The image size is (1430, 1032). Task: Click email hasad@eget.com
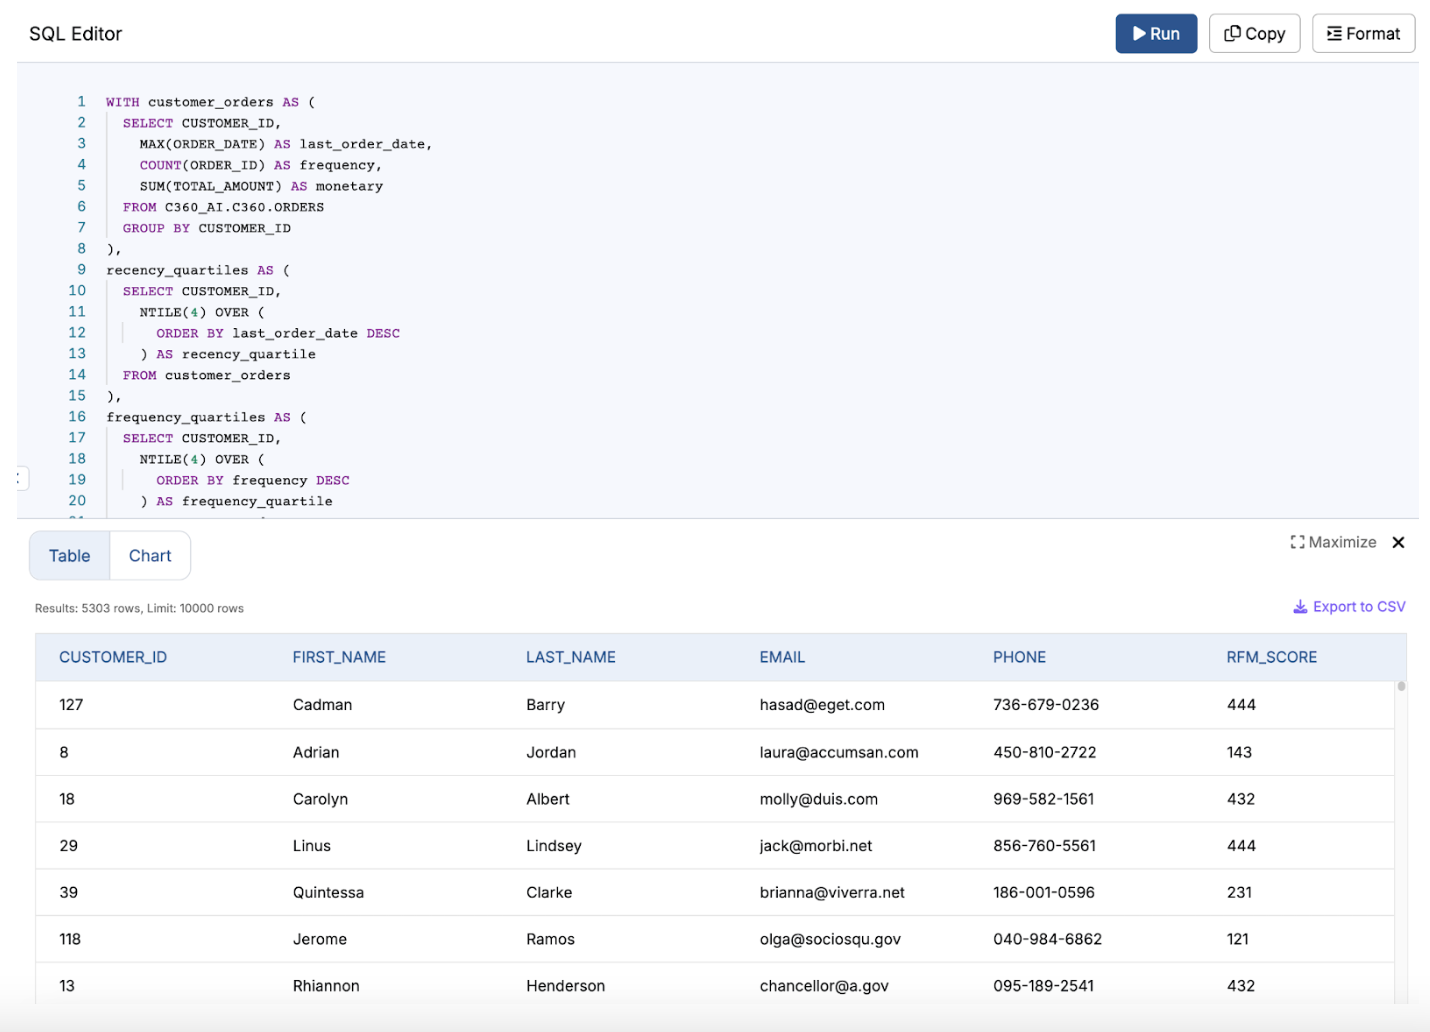pos(822,704)
